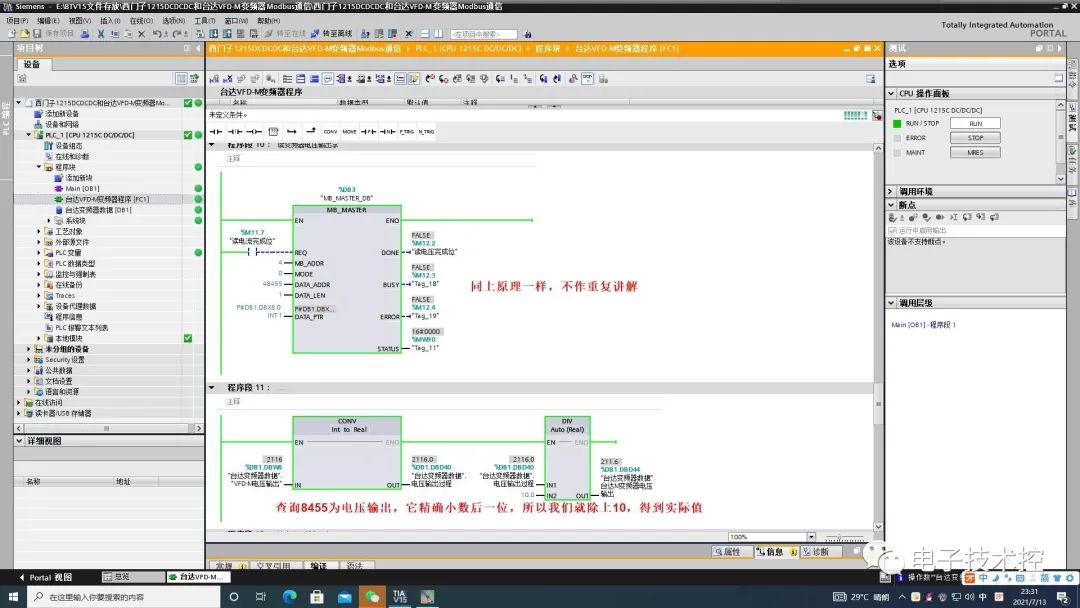
Task: Collapse the 断点 section
Action: click(891, 205)
